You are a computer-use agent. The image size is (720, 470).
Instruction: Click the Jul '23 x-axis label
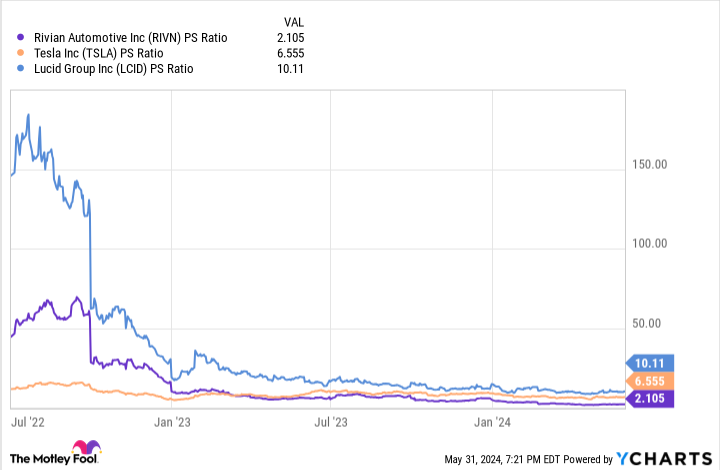click(x=331, y=422)
